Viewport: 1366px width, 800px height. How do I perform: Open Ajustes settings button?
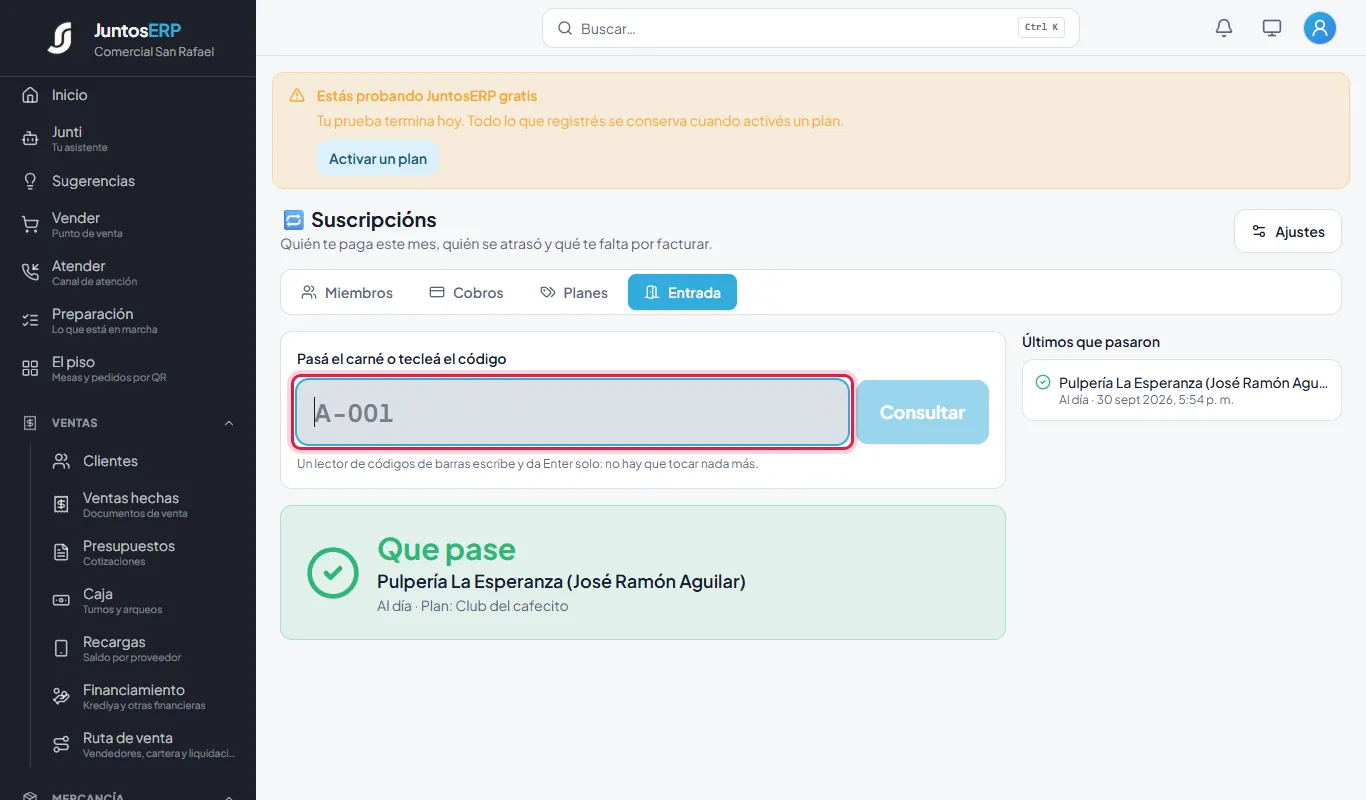click(x=1288, y=231)
